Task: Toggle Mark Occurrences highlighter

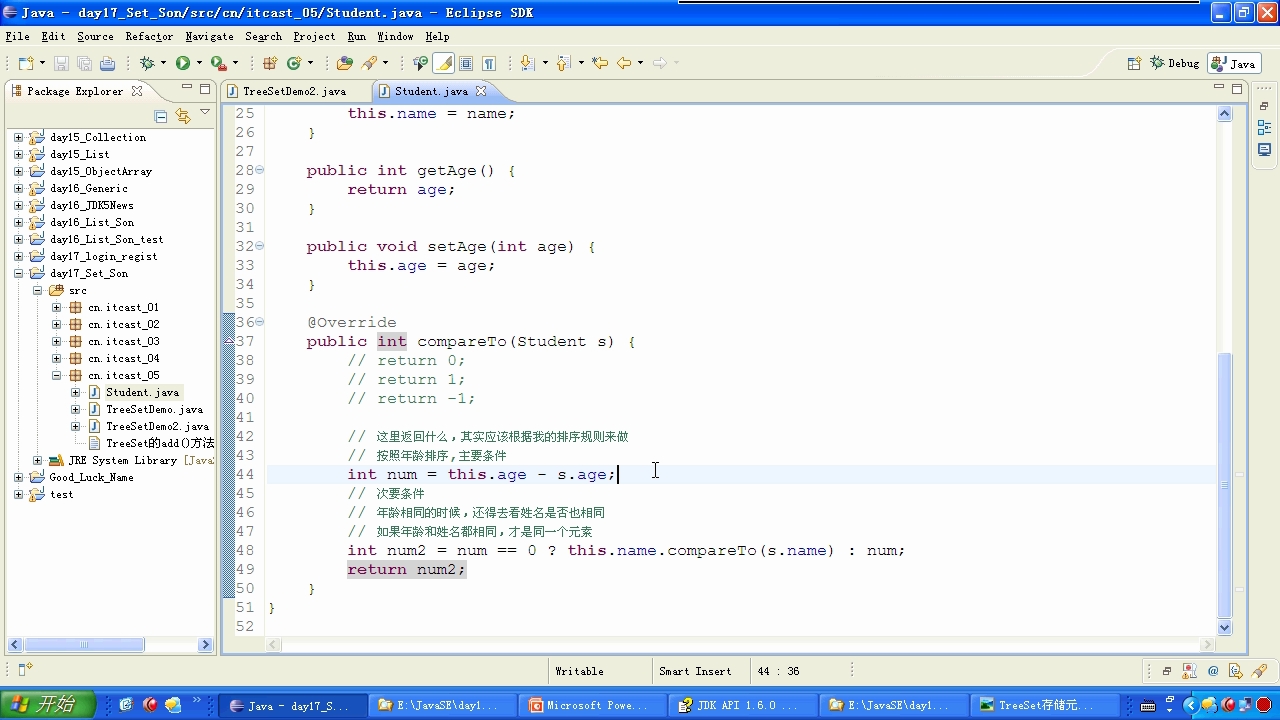Action: (444, 63)
